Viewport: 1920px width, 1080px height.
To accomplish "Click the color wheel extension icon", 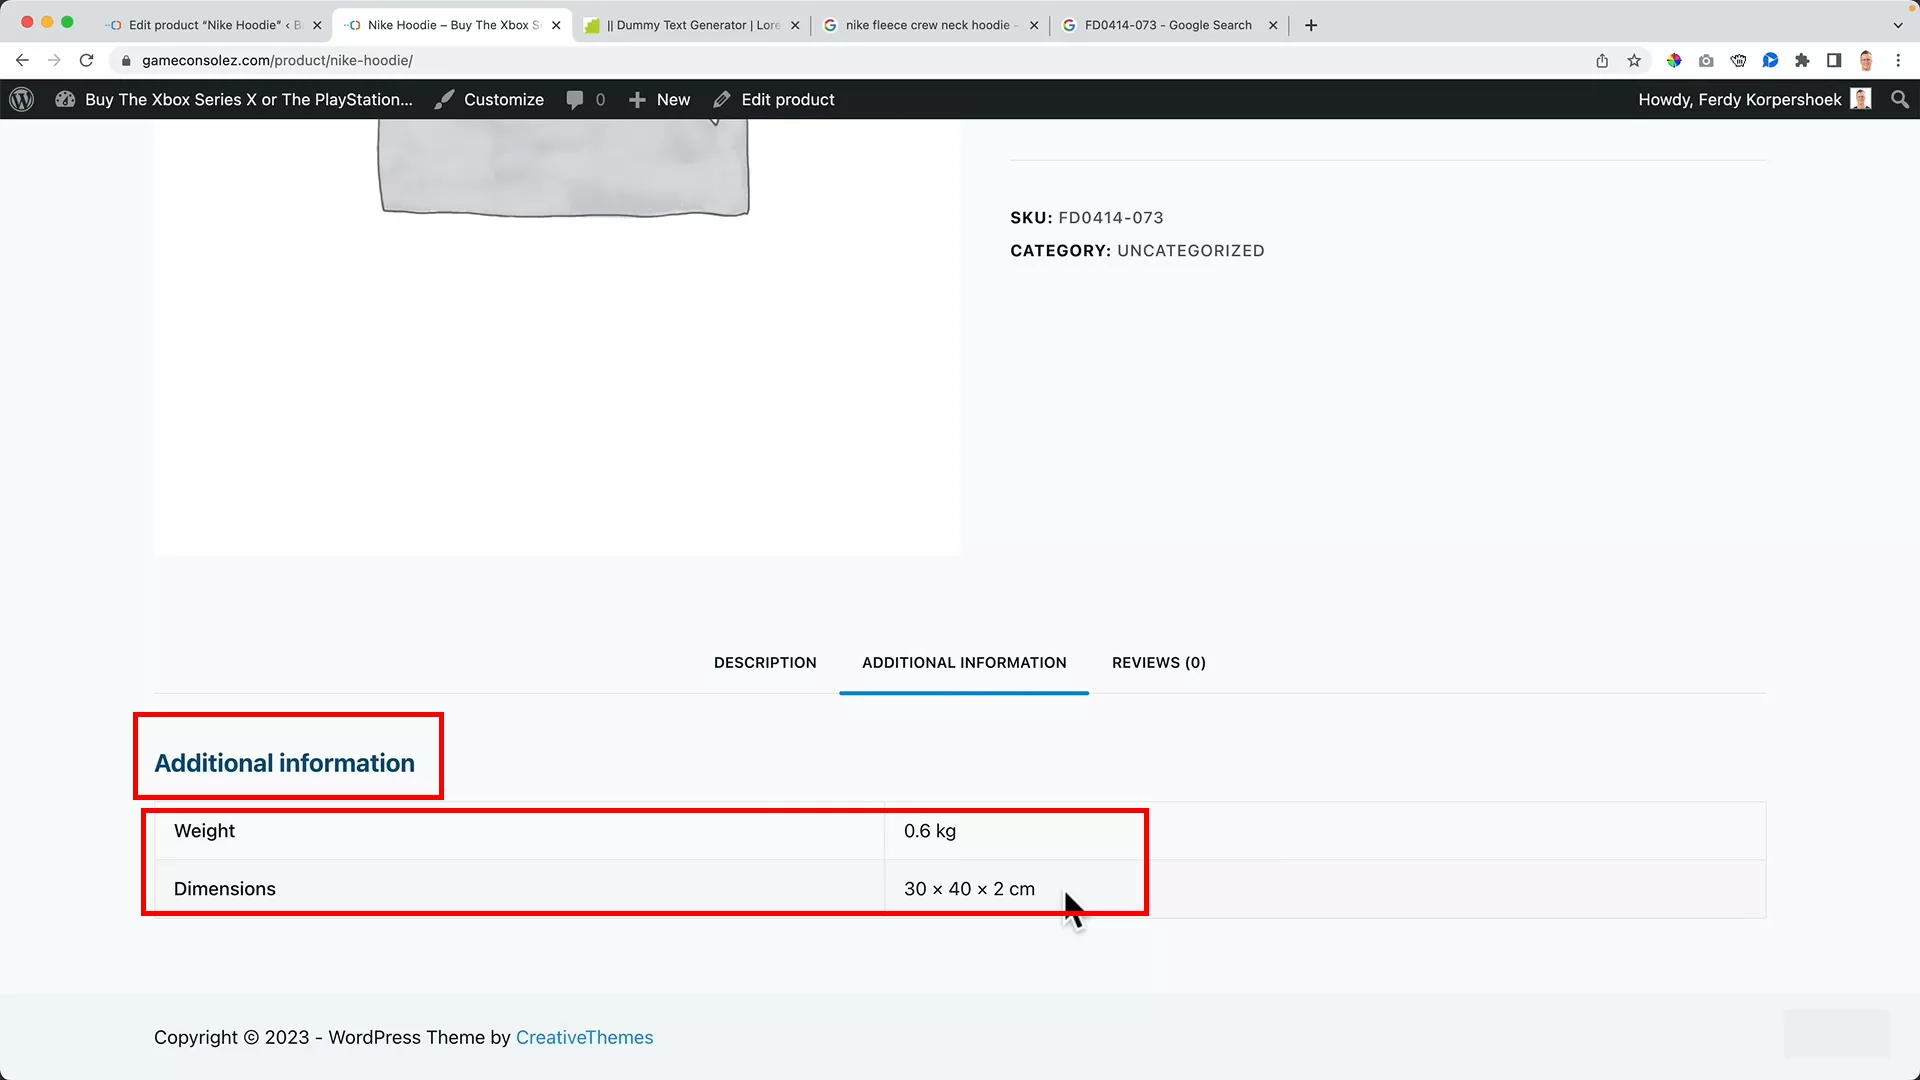I will [1674, 60].
